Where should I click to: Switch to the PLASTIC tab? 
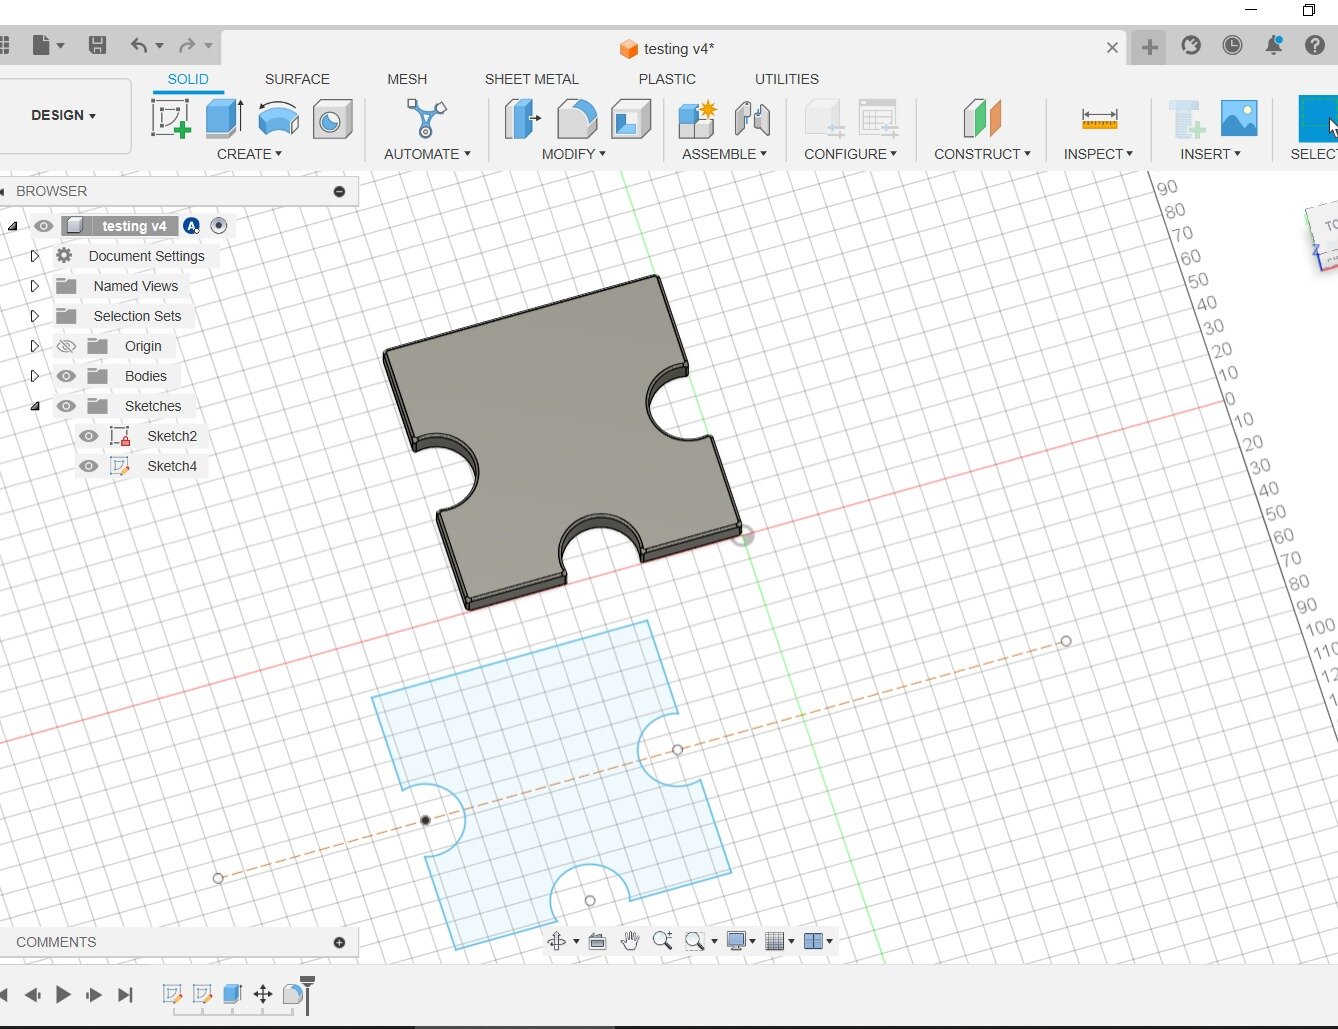(x=667, y=79)
